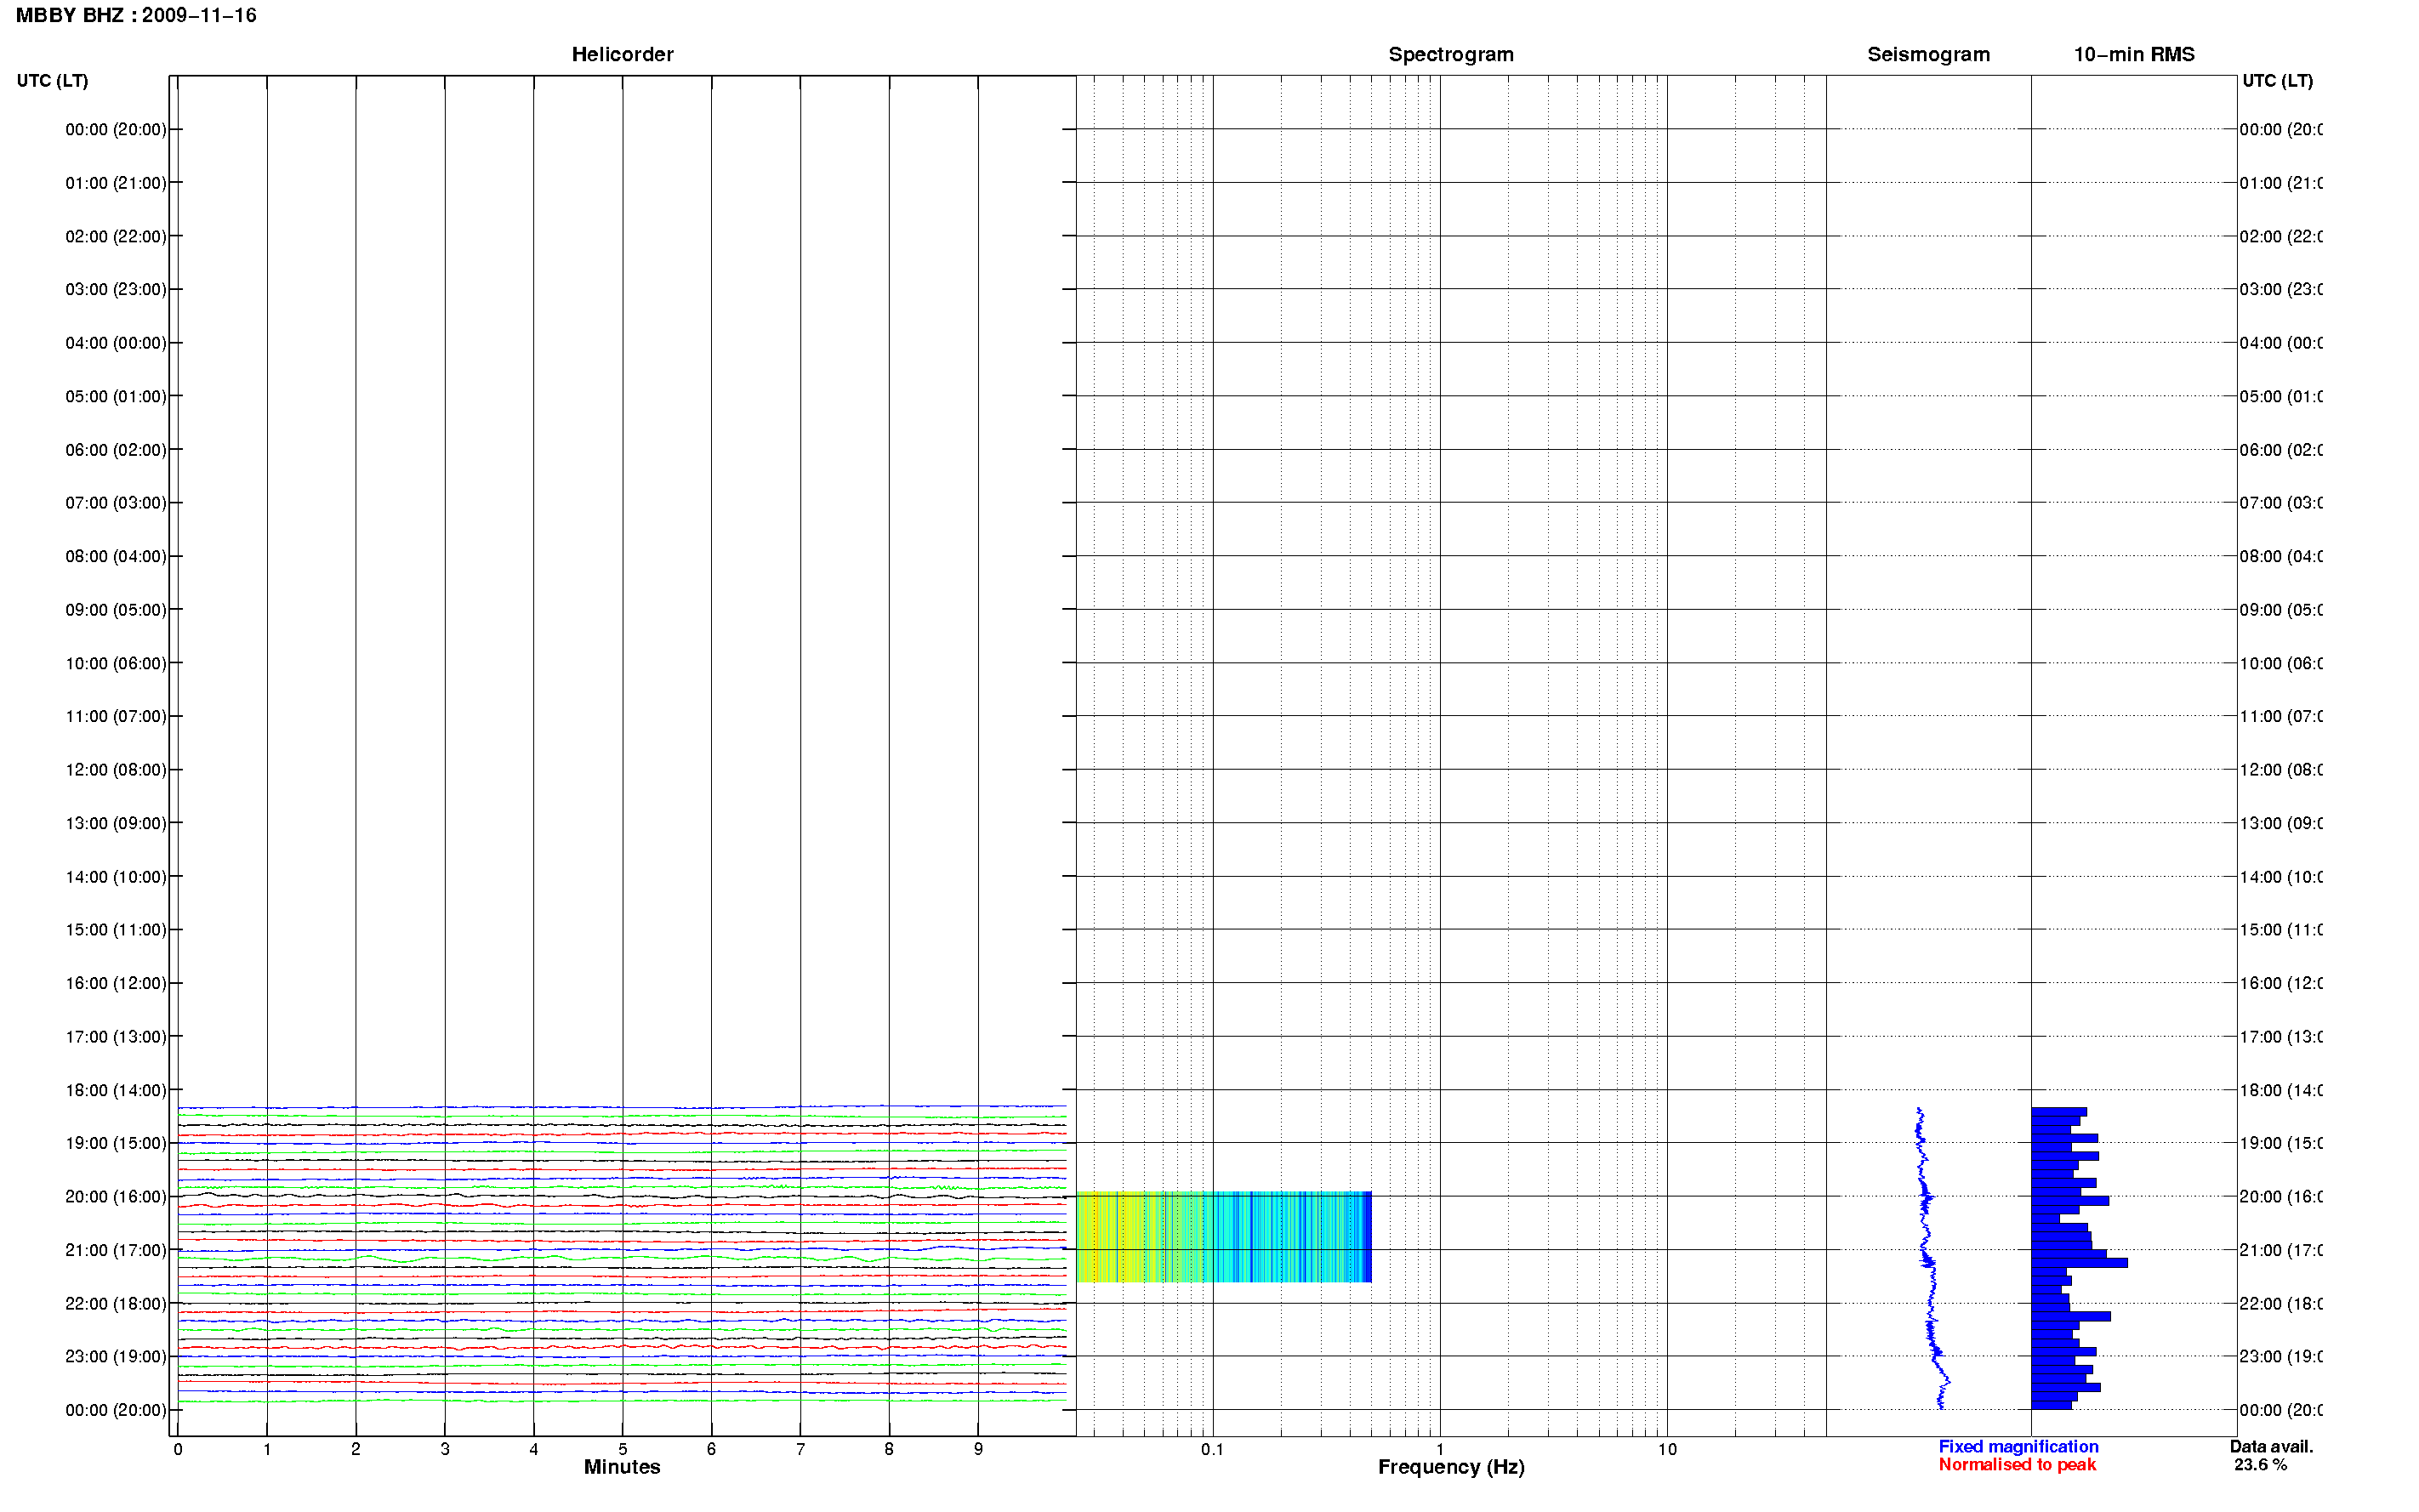Viewport: 2419px width, 1512px height.
Task: Click the 'Data avail.' label
Action: click(2271, 1446)
